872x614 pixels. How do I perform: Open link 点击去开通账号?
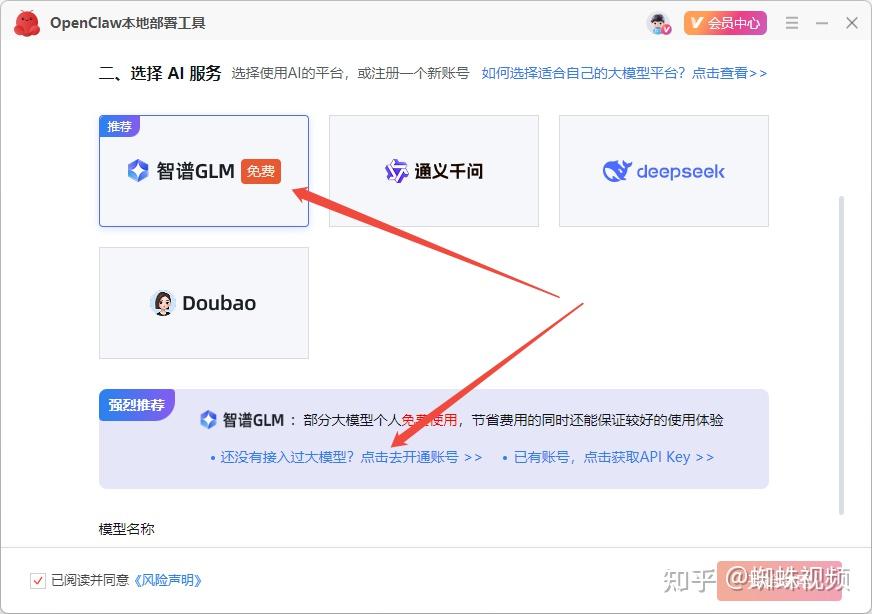pyautogui.click(x=421, y=457)
